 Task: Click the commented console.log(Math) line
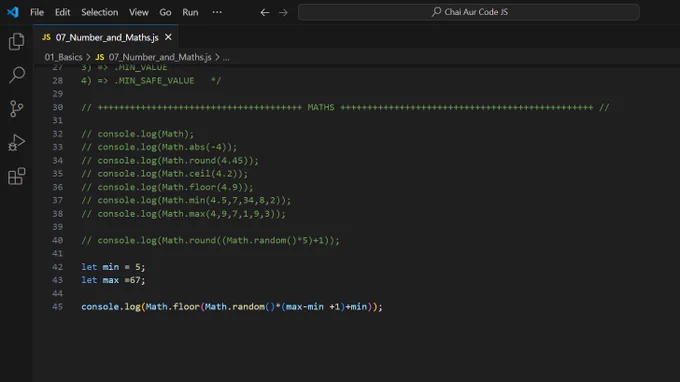pos(137,134)
